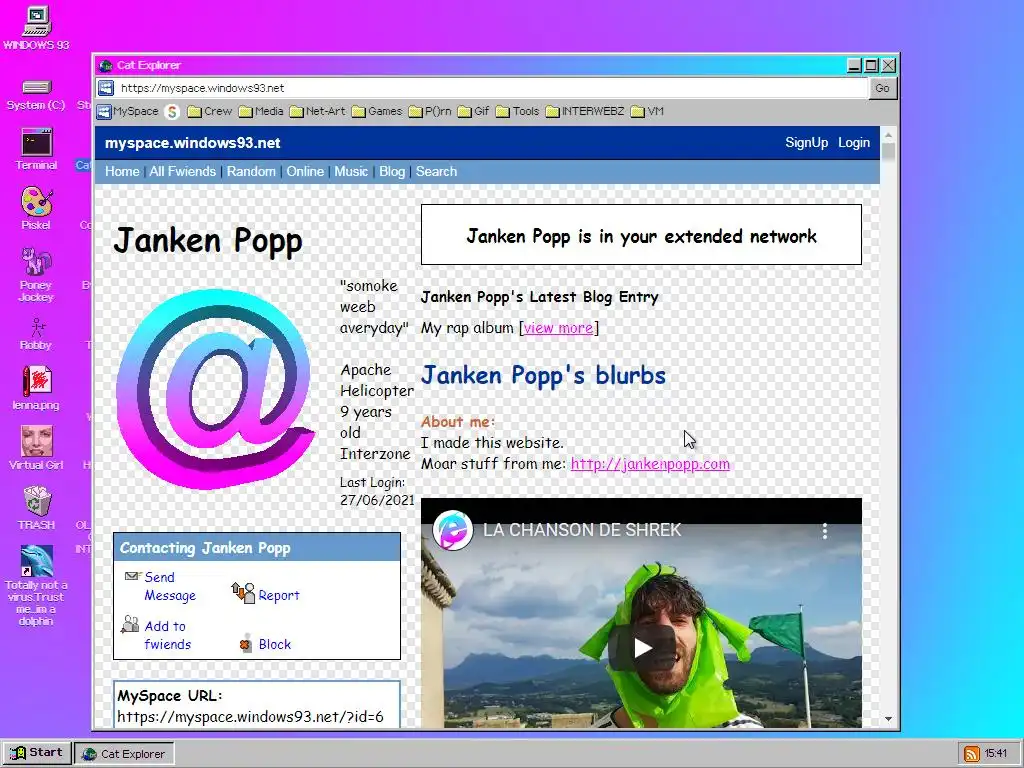
Task: Open the Crew bookmarks folder
Action: tap(210, 111)
